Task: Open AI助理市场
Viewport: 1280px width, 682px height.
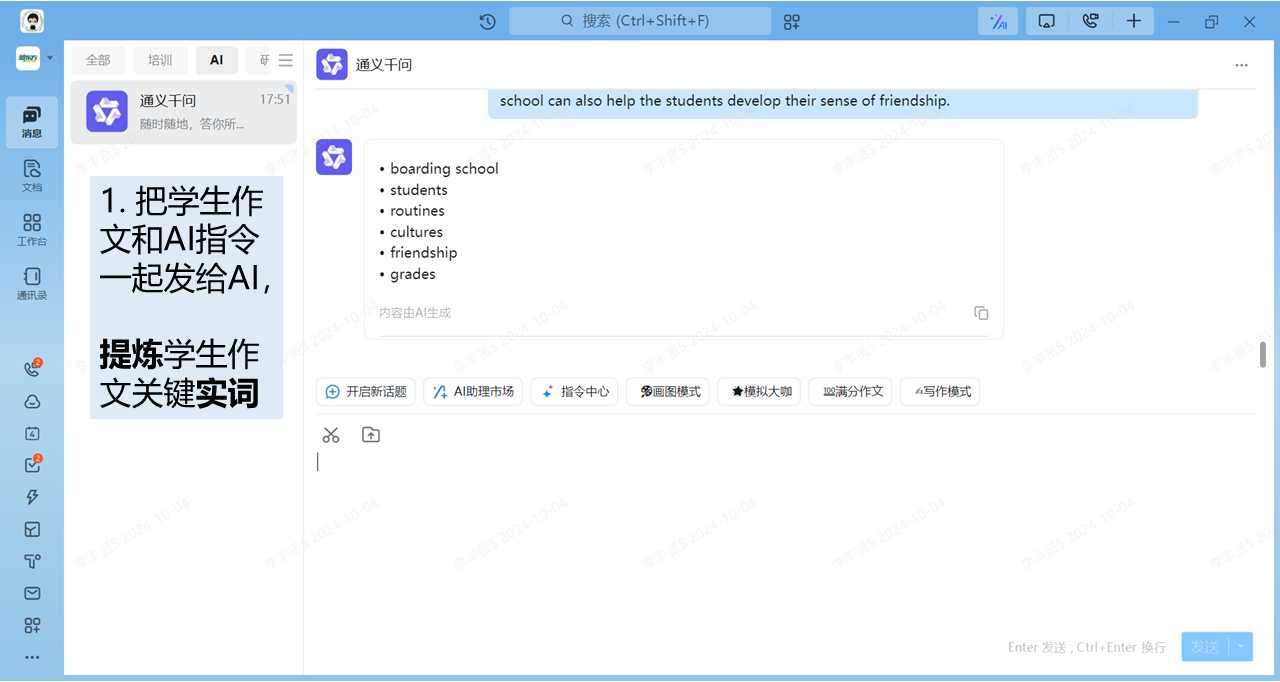Action: tap(473, 392)
